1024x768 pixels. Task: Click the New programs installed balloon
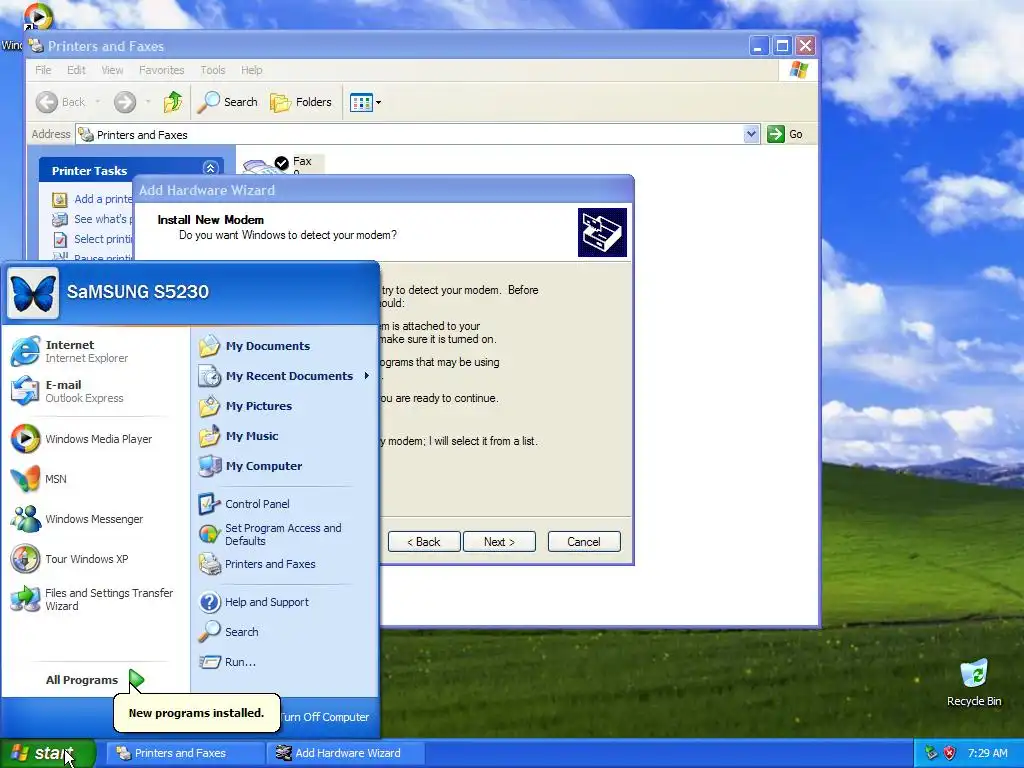click(x=197, y=713)
